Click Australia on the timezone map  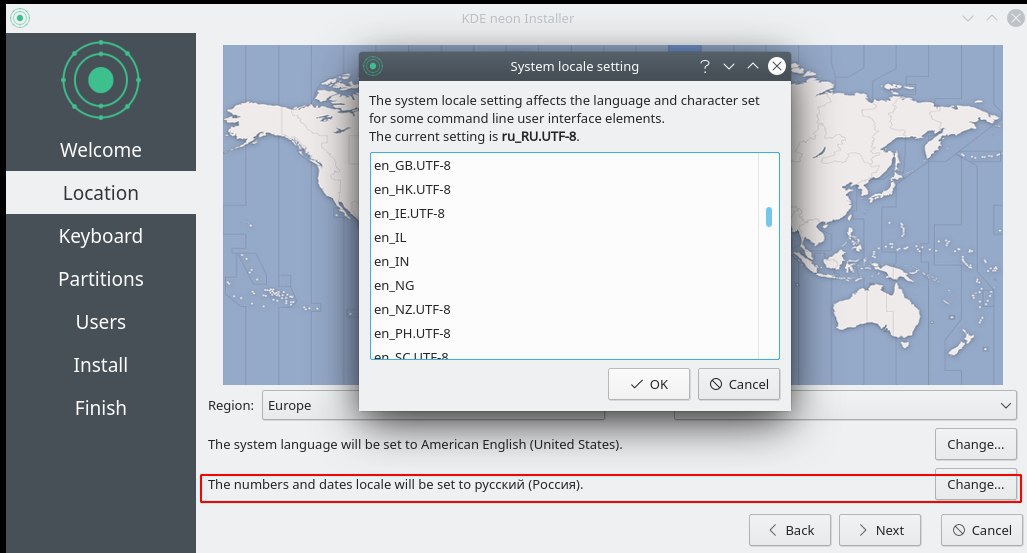pyautogui.click(x=878, y=315)
